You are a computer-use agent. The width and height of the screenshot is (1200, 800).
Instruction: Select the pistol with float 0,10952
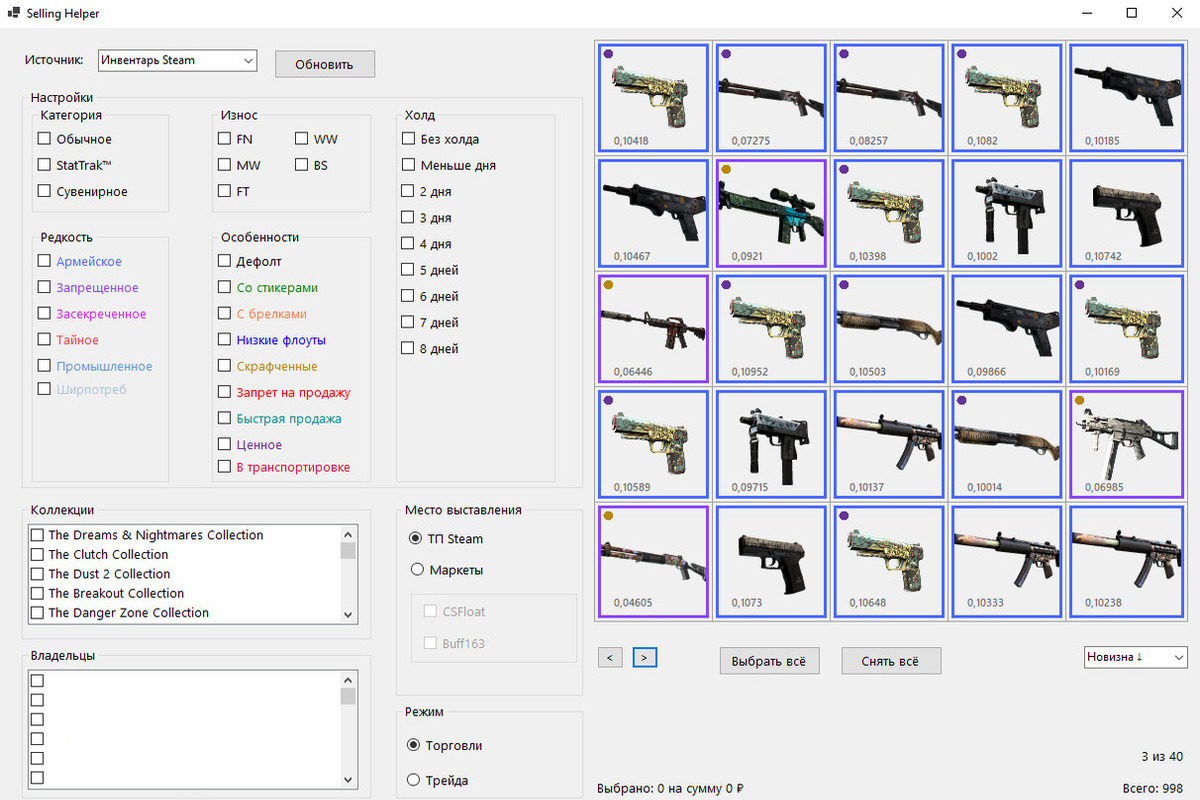(x=772, y=328)
